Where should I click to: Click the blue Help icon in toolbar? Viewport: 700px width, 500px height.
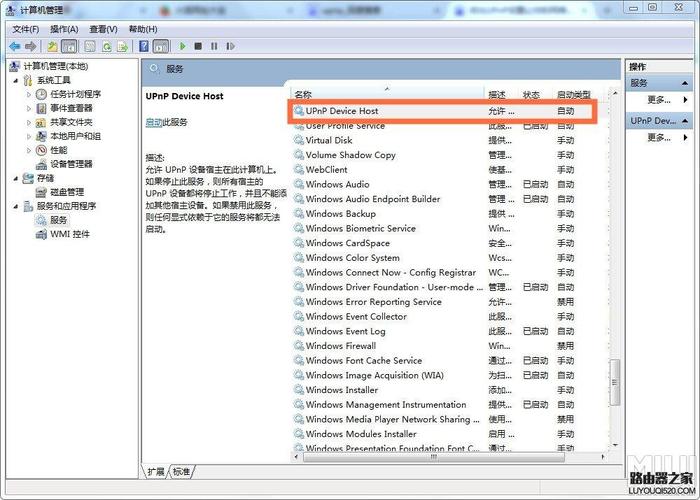click(x=144, y=46)
